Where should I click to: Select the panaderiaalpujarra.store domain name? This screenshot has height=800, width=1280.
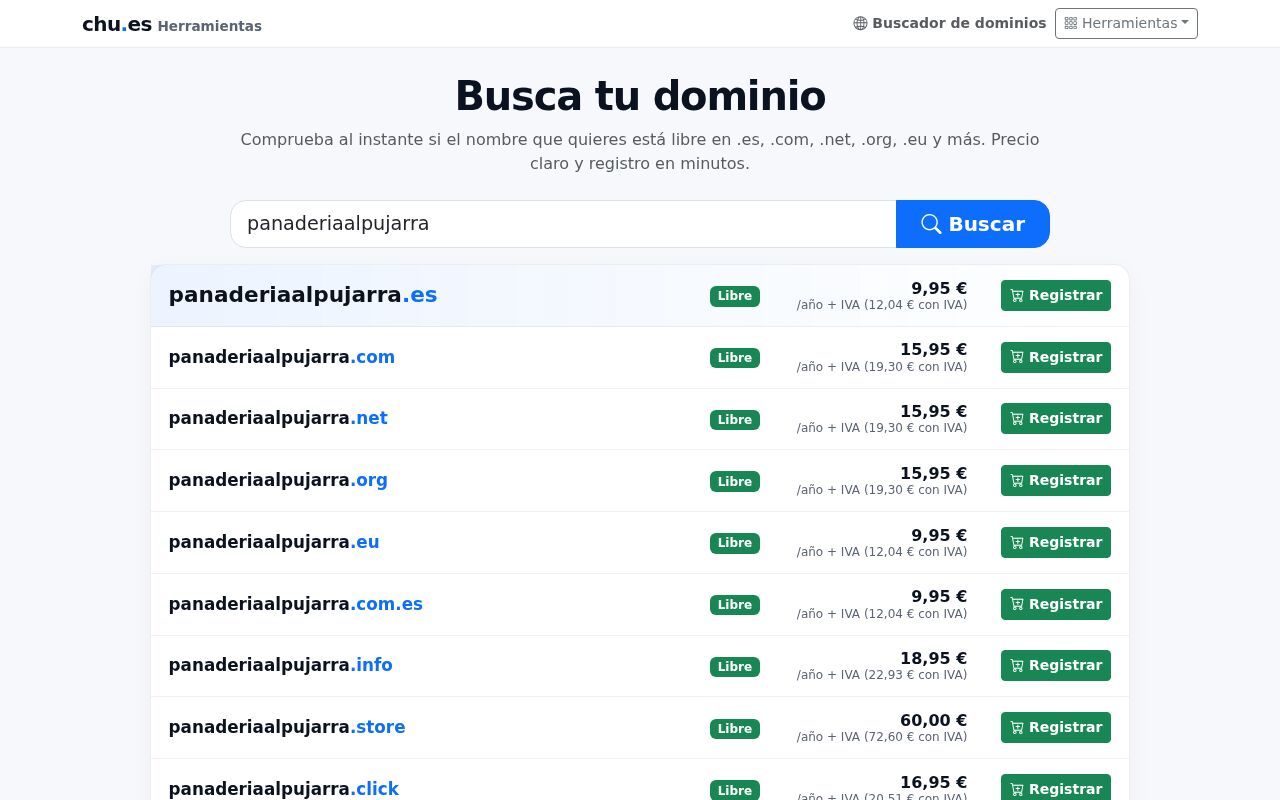287,727
